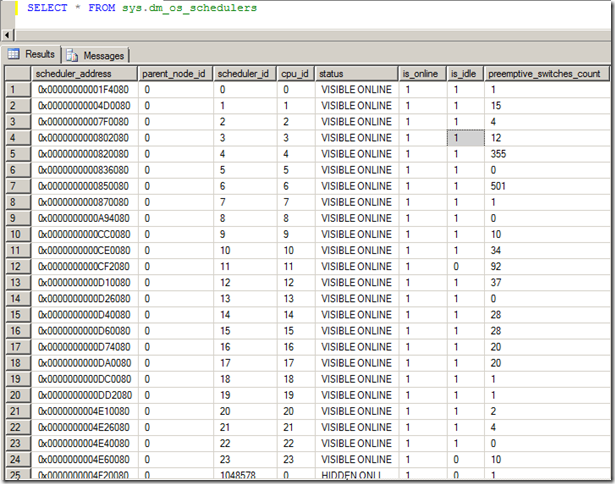
Task: Select row header number 1
Action: point(18,90)
